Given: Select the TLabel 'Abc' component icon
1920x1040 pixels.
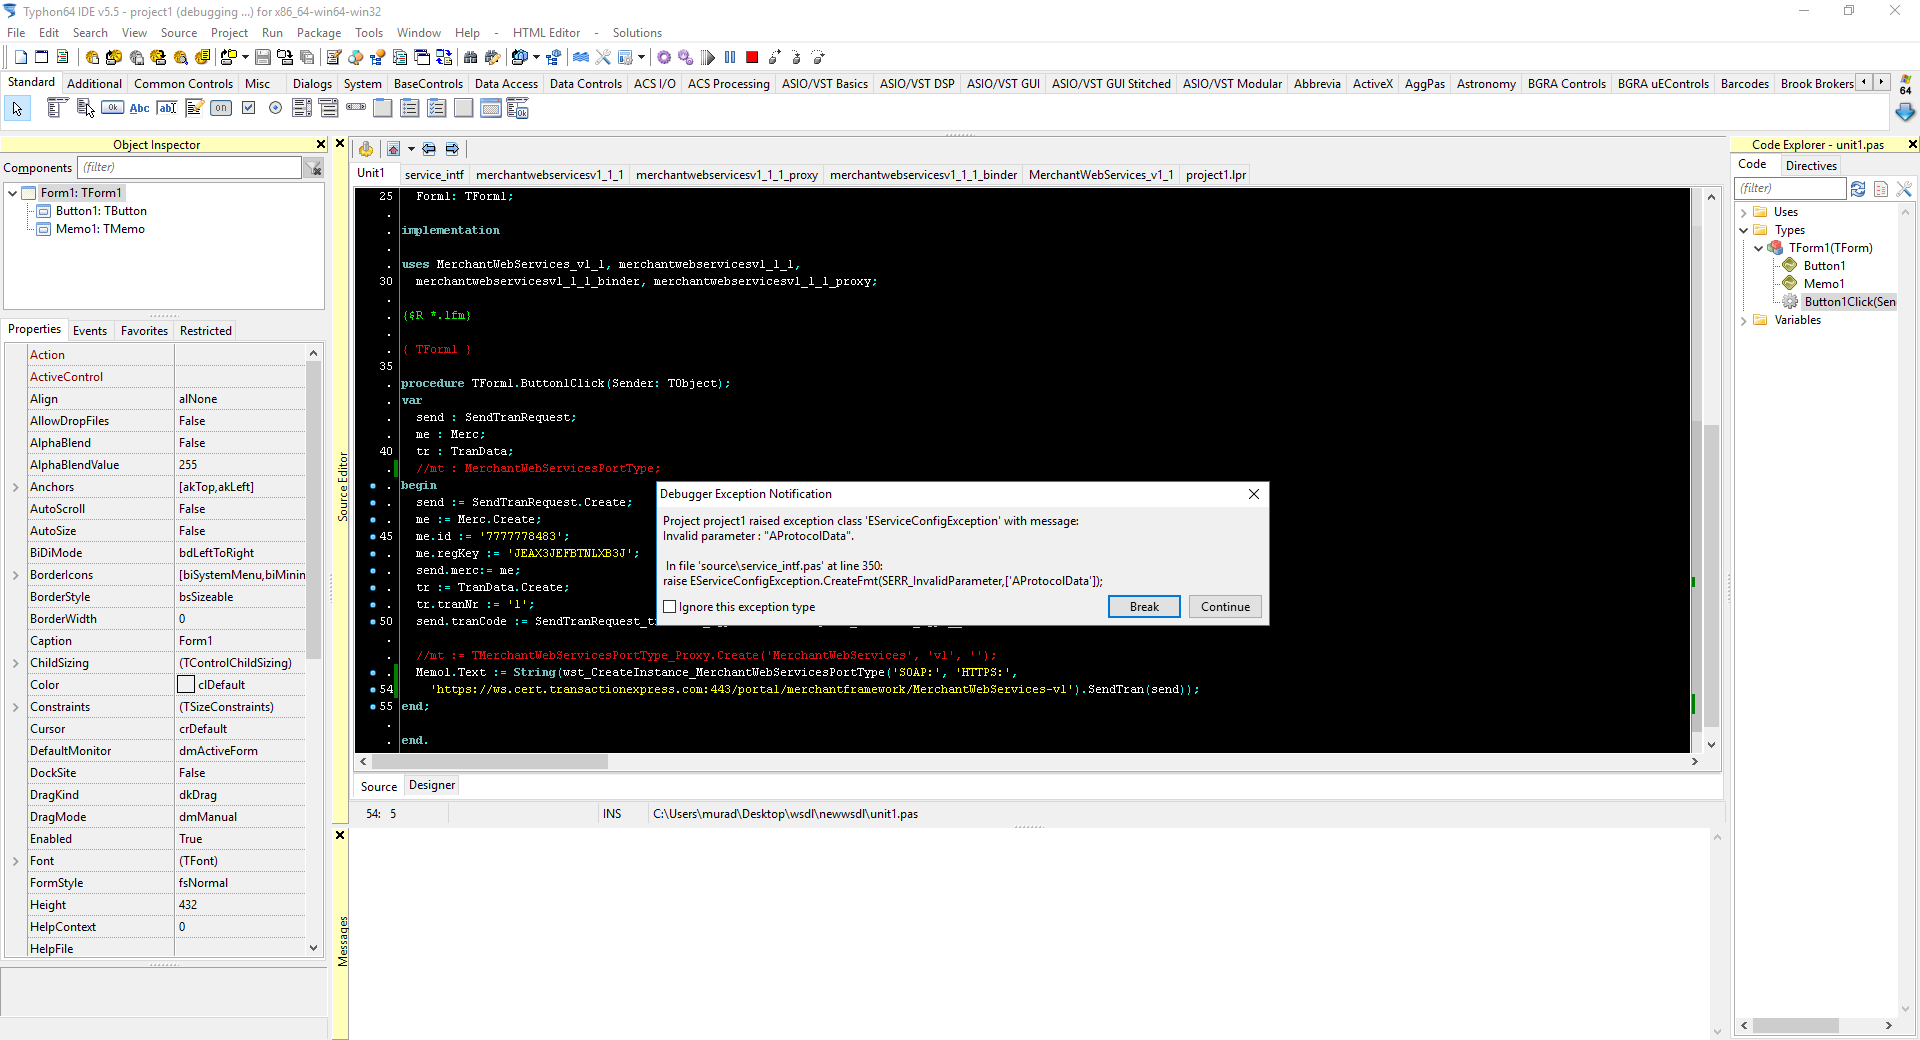Looking at the screenshot, I should click(140, 108).
